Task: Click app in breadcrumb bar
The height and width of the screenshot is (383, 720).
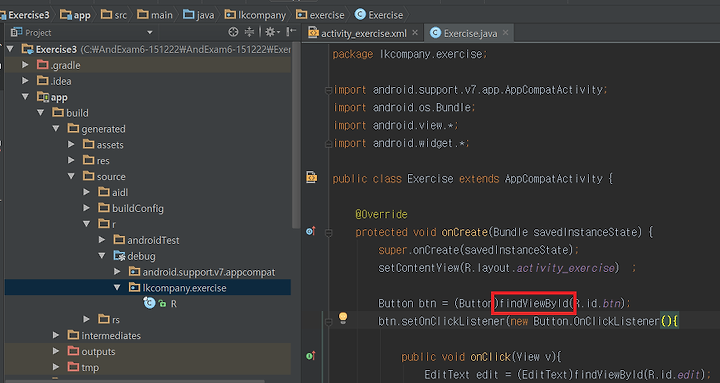Action: click(x=75, y=15)
